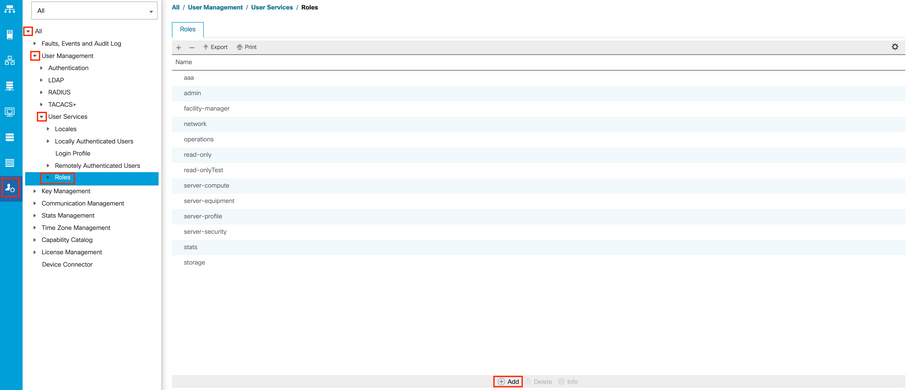The height and width of the screenshot is (390, 913).
Task: Collapse the User Management node
Action: click(35, 56)
